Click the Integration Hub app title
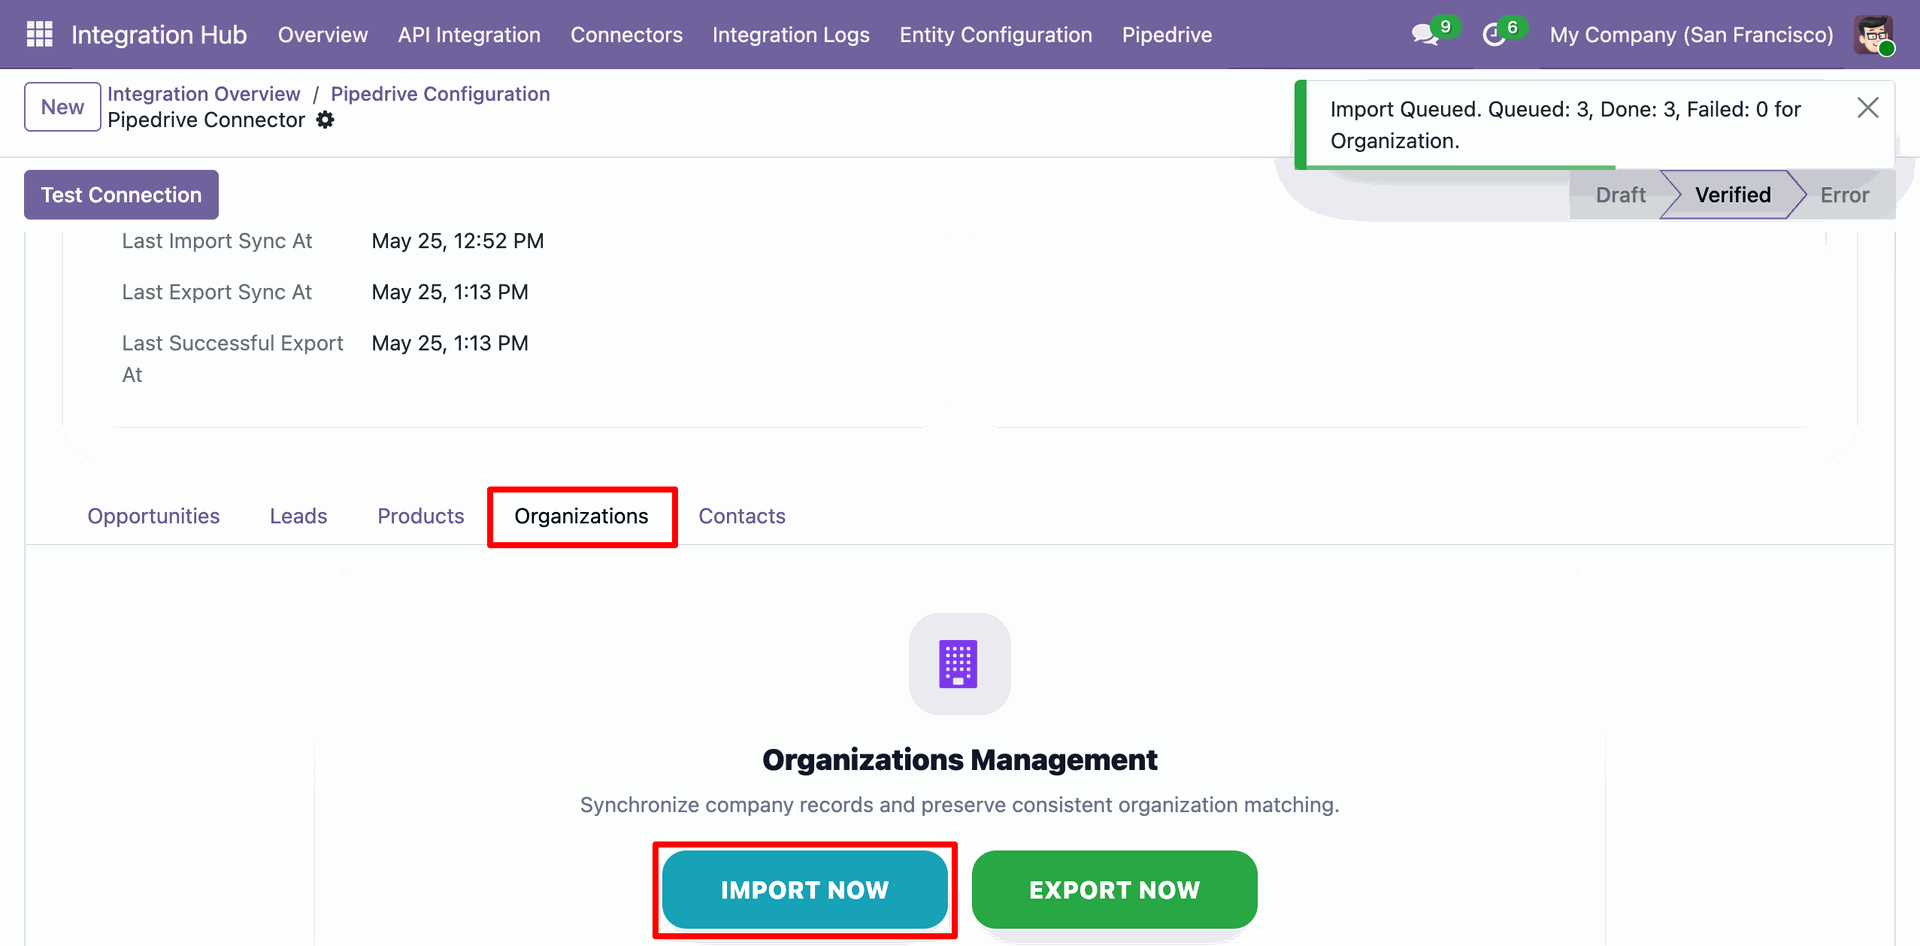Screen dimensions: 1920x946 tap(159, 35)
